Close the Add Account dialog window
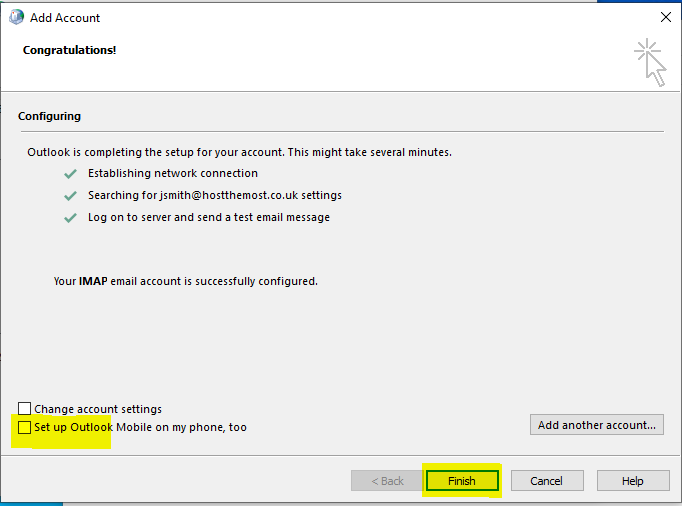 tap(665, 17)
